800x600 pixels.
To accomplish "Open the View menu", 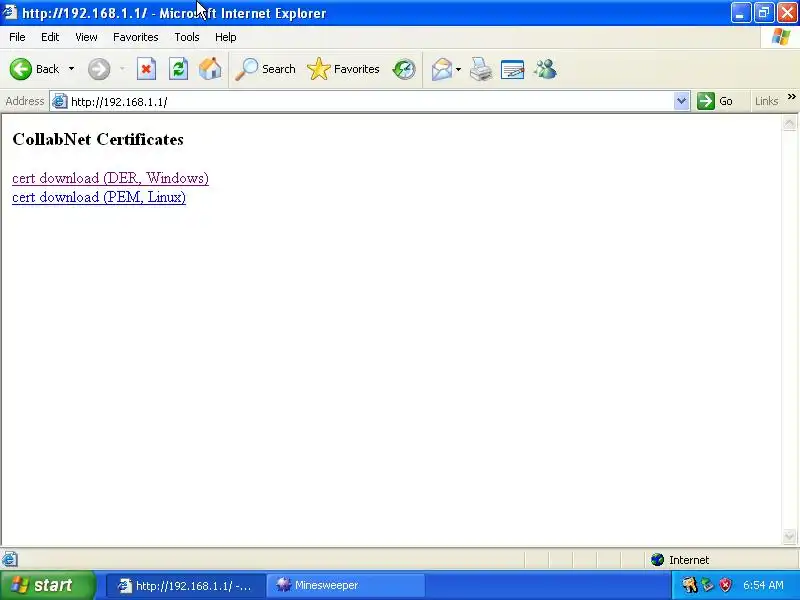I will point(86,37).
